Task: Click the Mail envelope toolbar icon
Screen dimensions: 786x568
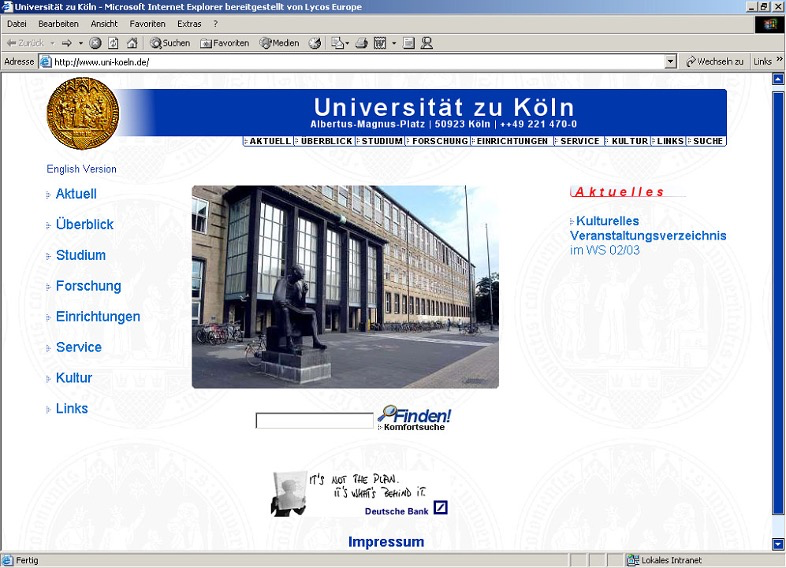Action: click(337, 43)
